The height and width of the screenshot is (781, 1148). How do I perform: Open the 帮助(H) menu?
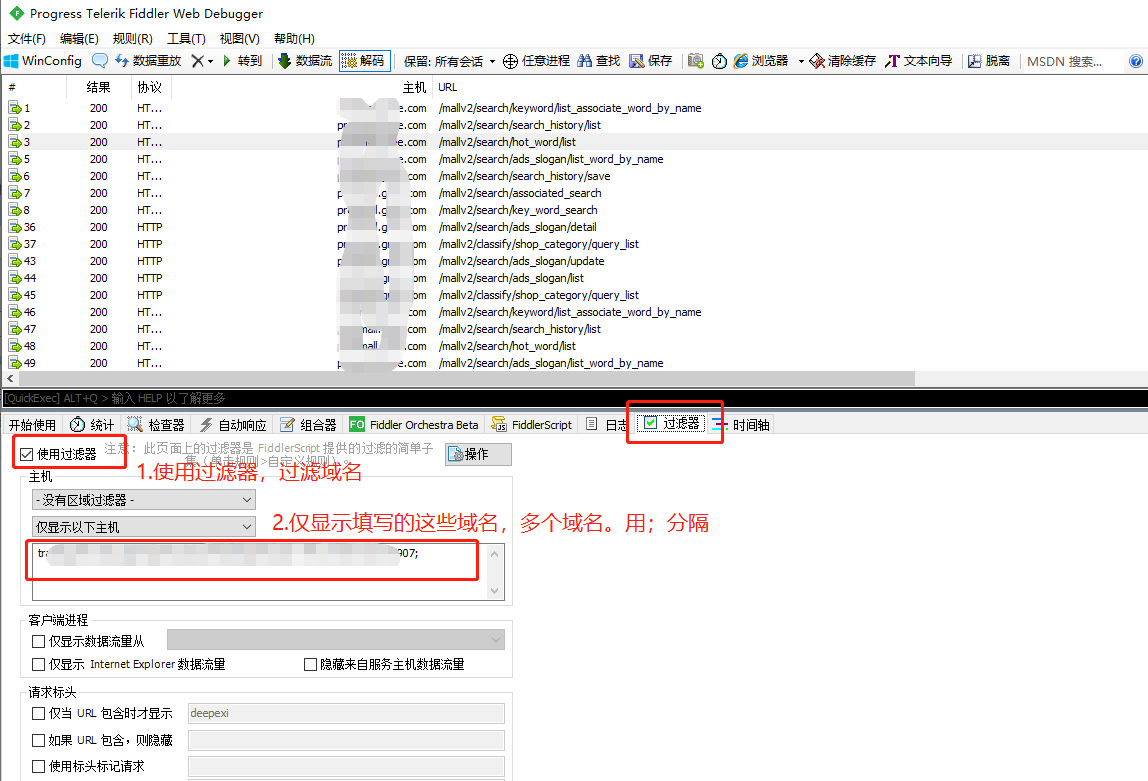[x=294, y=39]
